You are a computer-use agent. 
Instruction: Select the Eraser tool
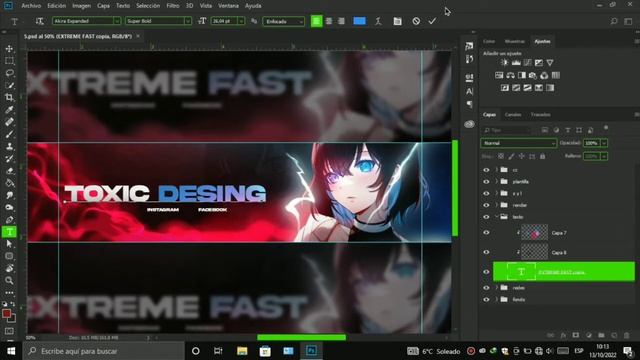(x=9, y=171)
